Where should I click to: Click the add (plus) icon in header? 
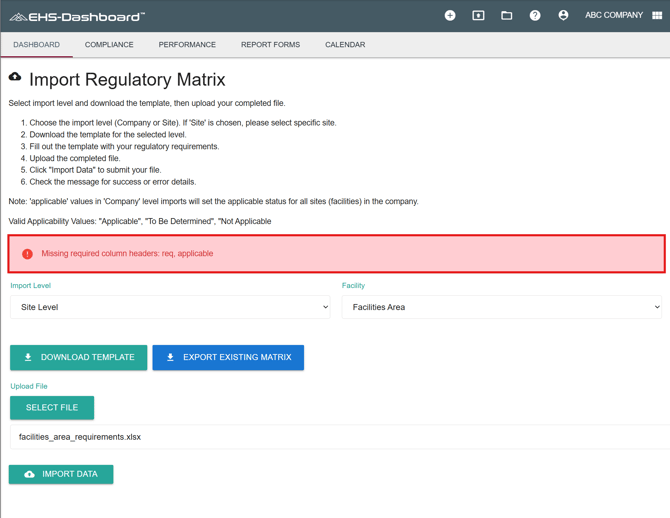tap(450, 15)
